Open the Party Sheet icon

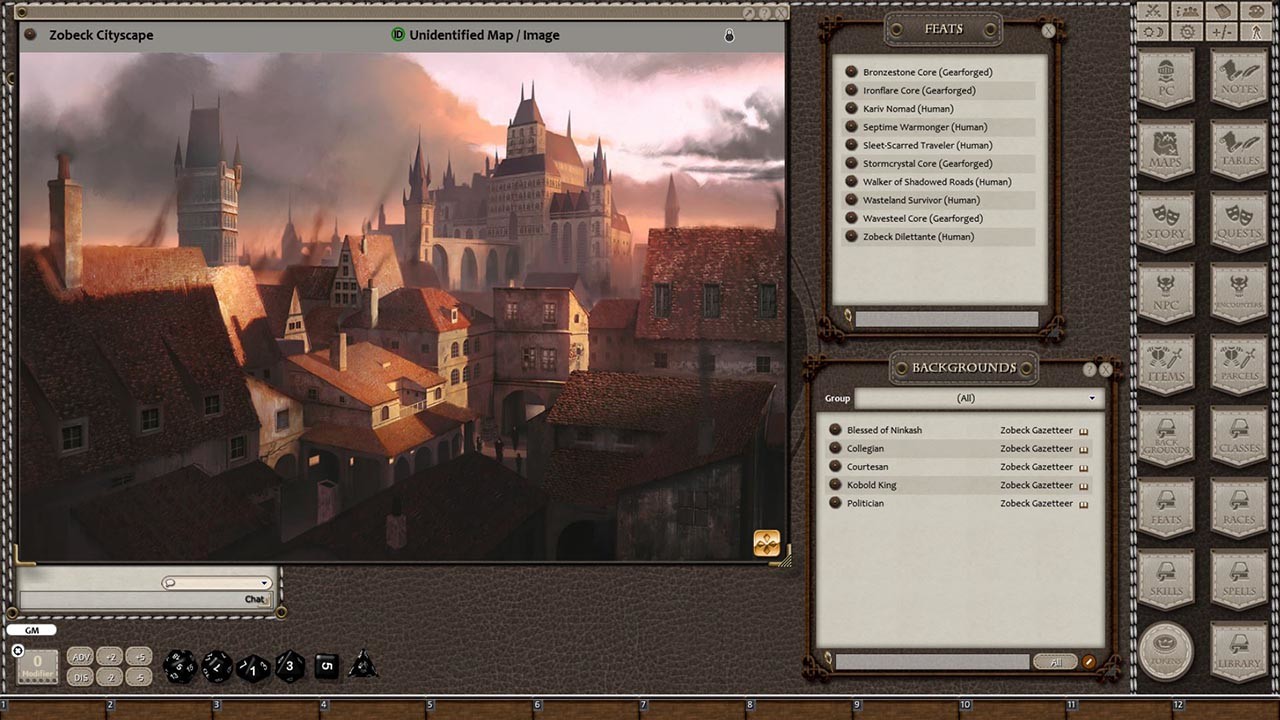(1187, 11)
